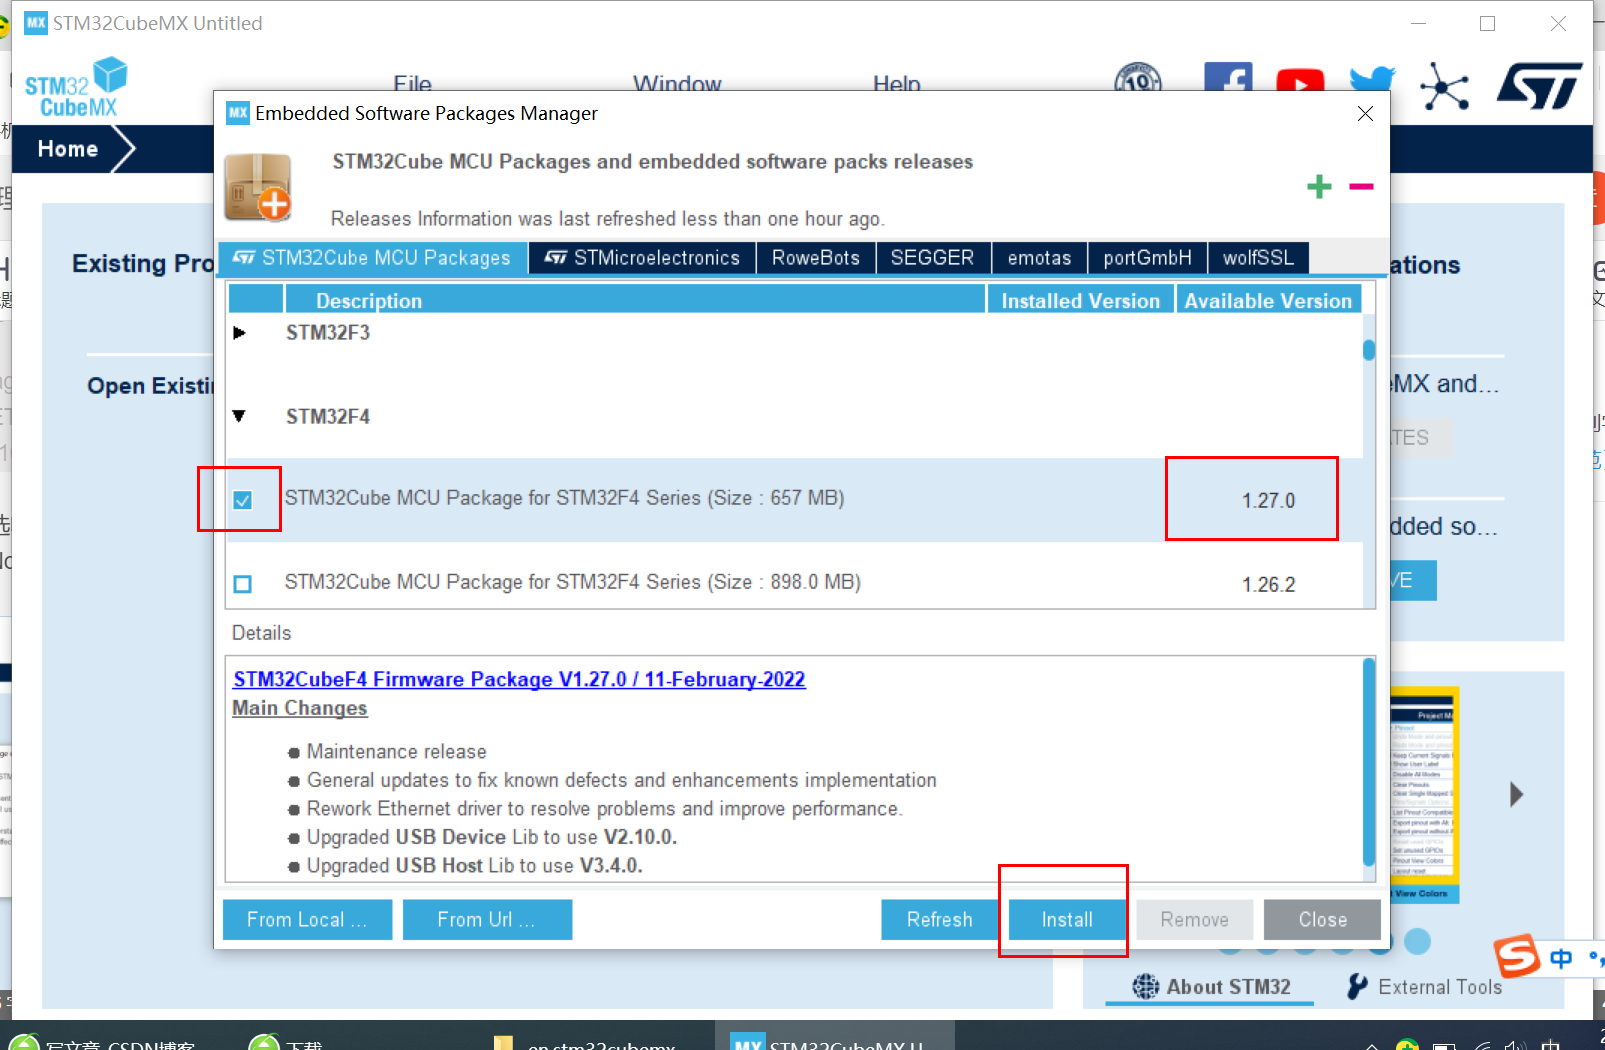Switch to the SEGGER tab
The image size is (1605, 1050).
pyautogui.click(x=932, y=258)
